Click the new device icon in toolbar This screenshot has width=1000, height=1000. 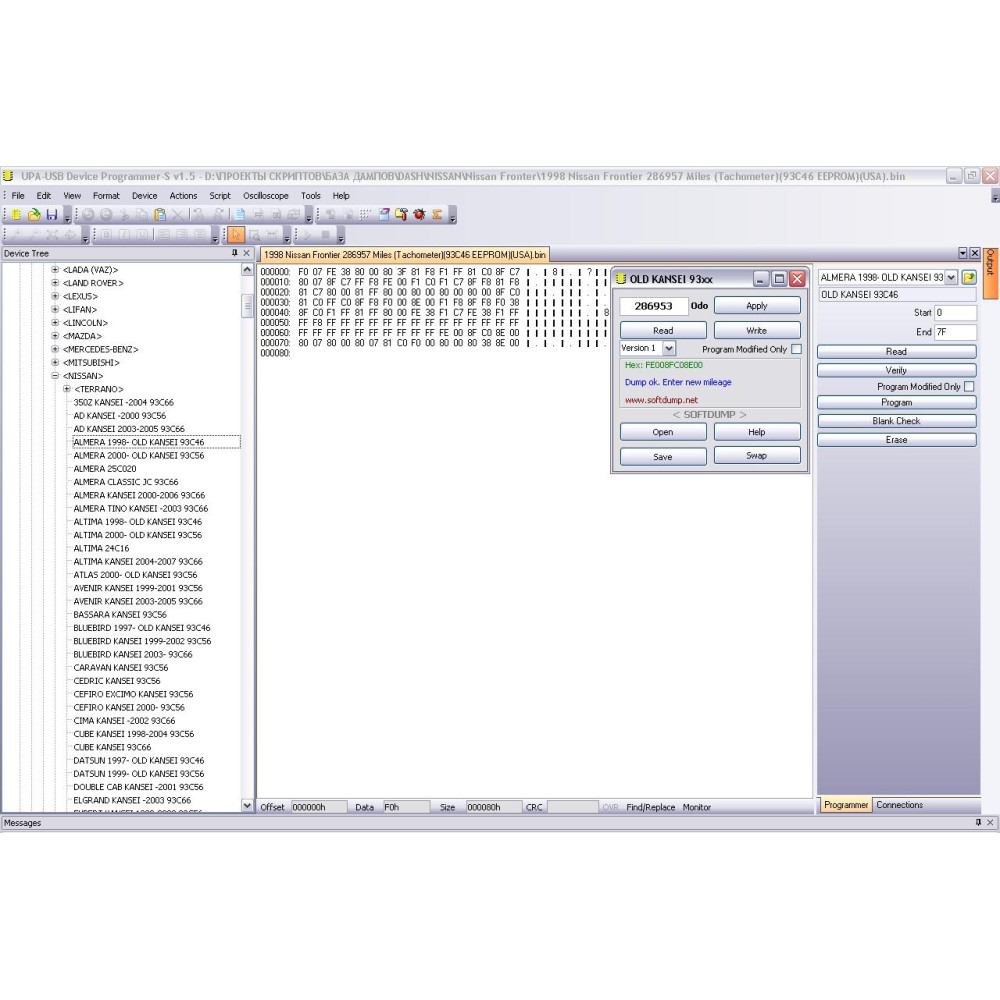point(17,215)
